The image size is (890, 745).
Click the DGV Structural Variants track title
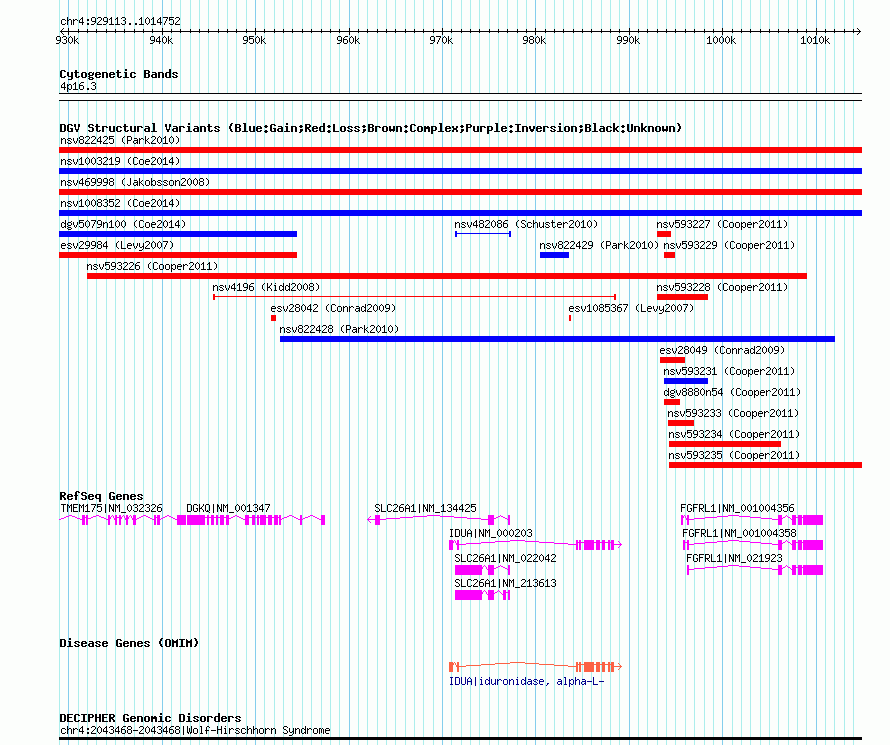point(371,128)
